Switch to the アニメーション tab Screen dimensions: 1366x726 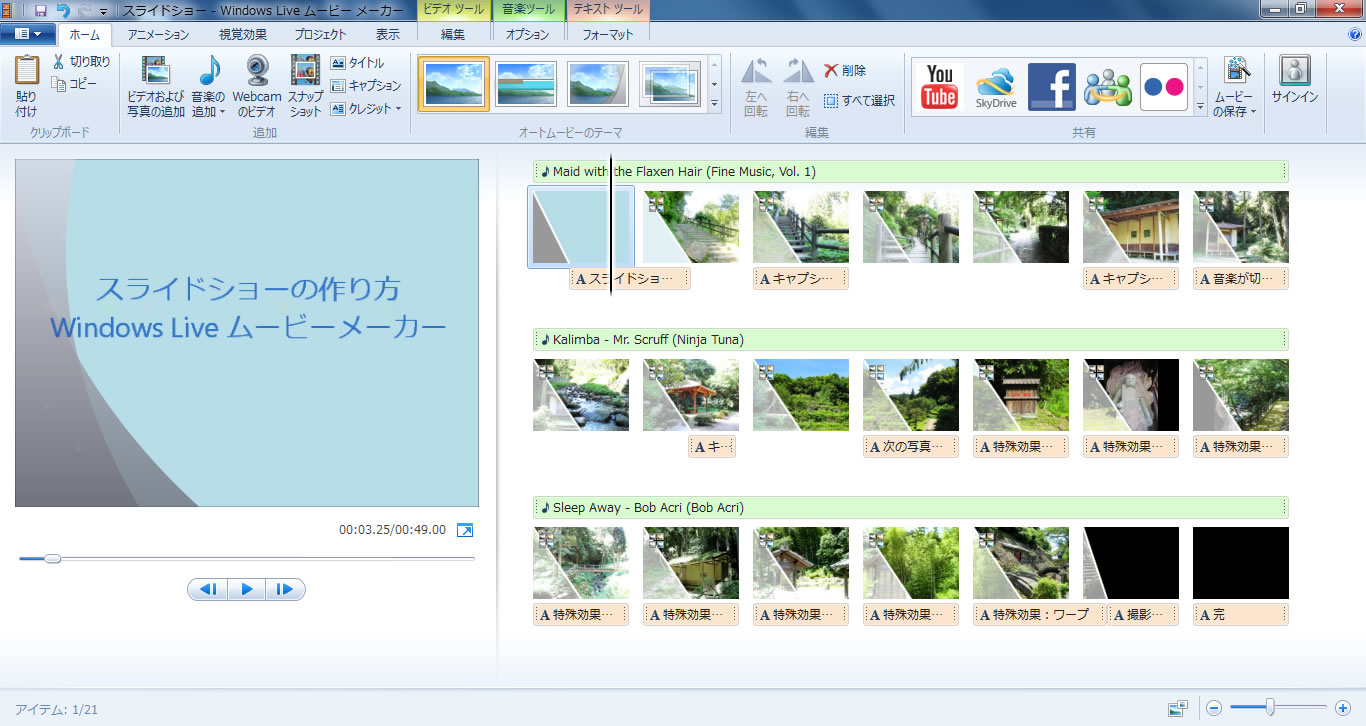pyautogui.click(x=158, y=35)
